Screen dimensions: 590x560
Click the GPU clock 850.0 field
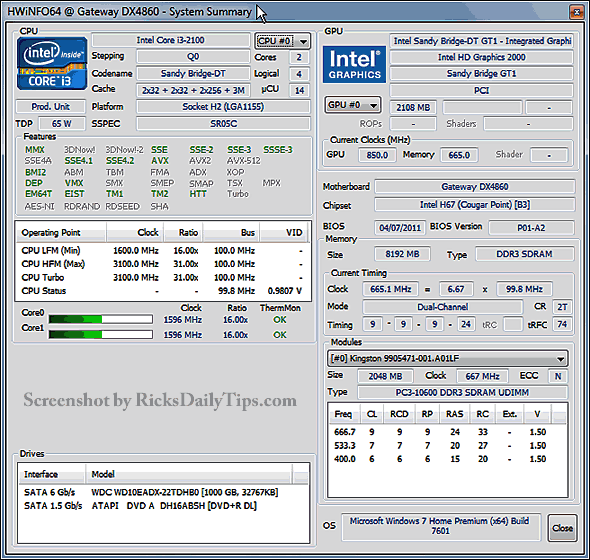click(377, 155)
